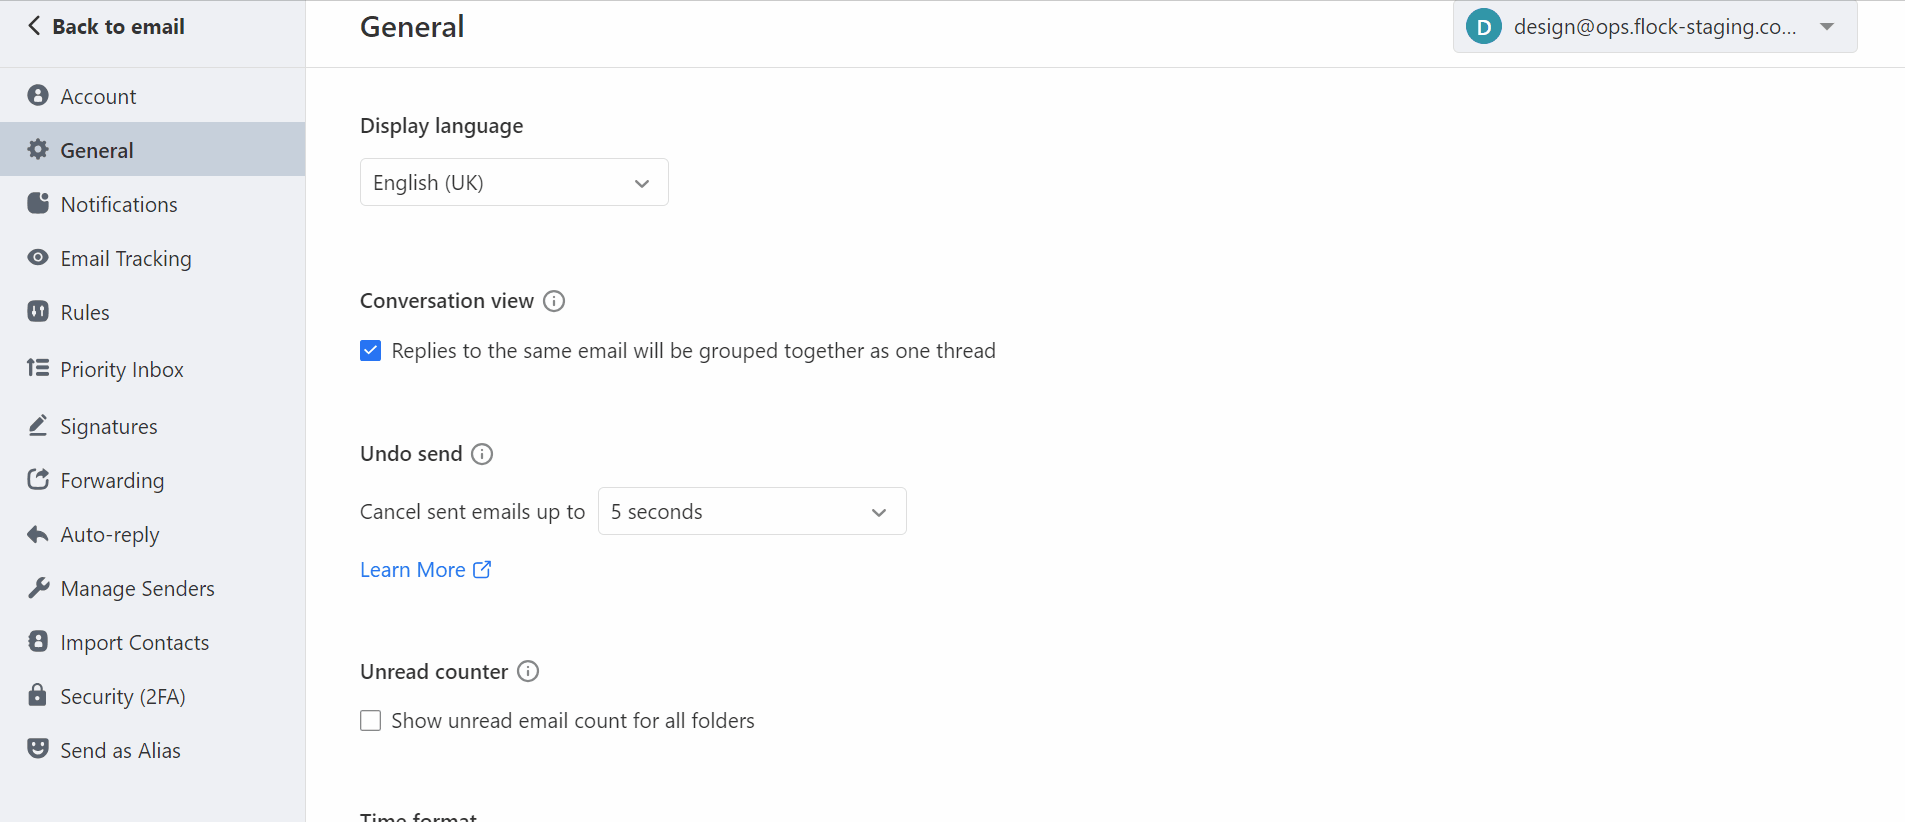This screenshot has width=1905, height=822.
Task: Select the Signatures pencil icon
Action: click(37, 425)
